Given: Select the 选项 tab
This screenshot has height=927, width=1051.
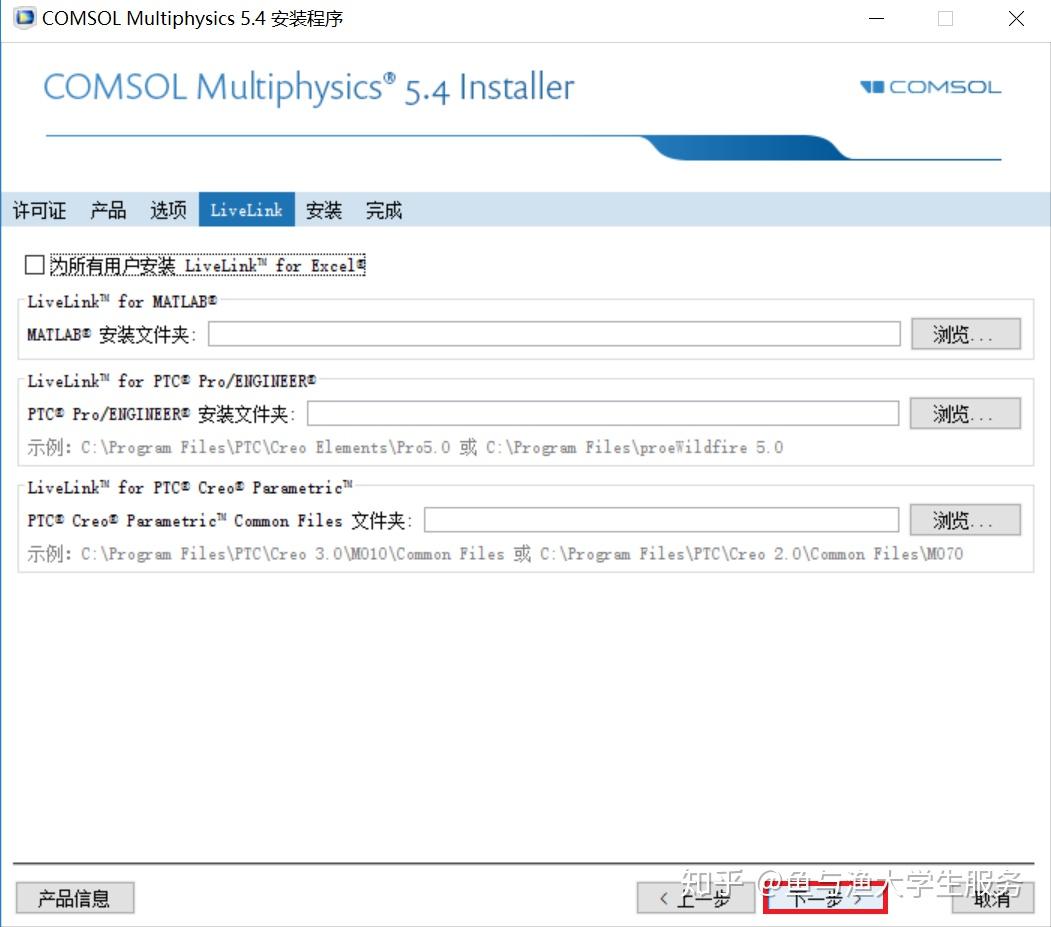Looking at the screenshot, I should (167, 210).
